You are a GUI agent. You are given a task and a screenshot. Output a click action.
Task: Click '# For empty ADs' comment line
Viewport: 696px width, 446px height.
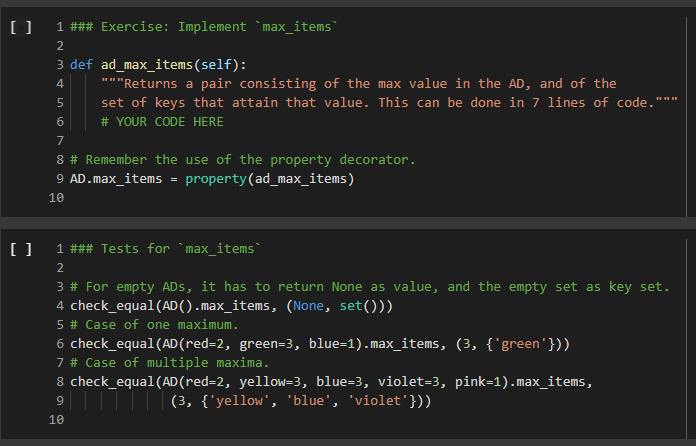point(370,287)
